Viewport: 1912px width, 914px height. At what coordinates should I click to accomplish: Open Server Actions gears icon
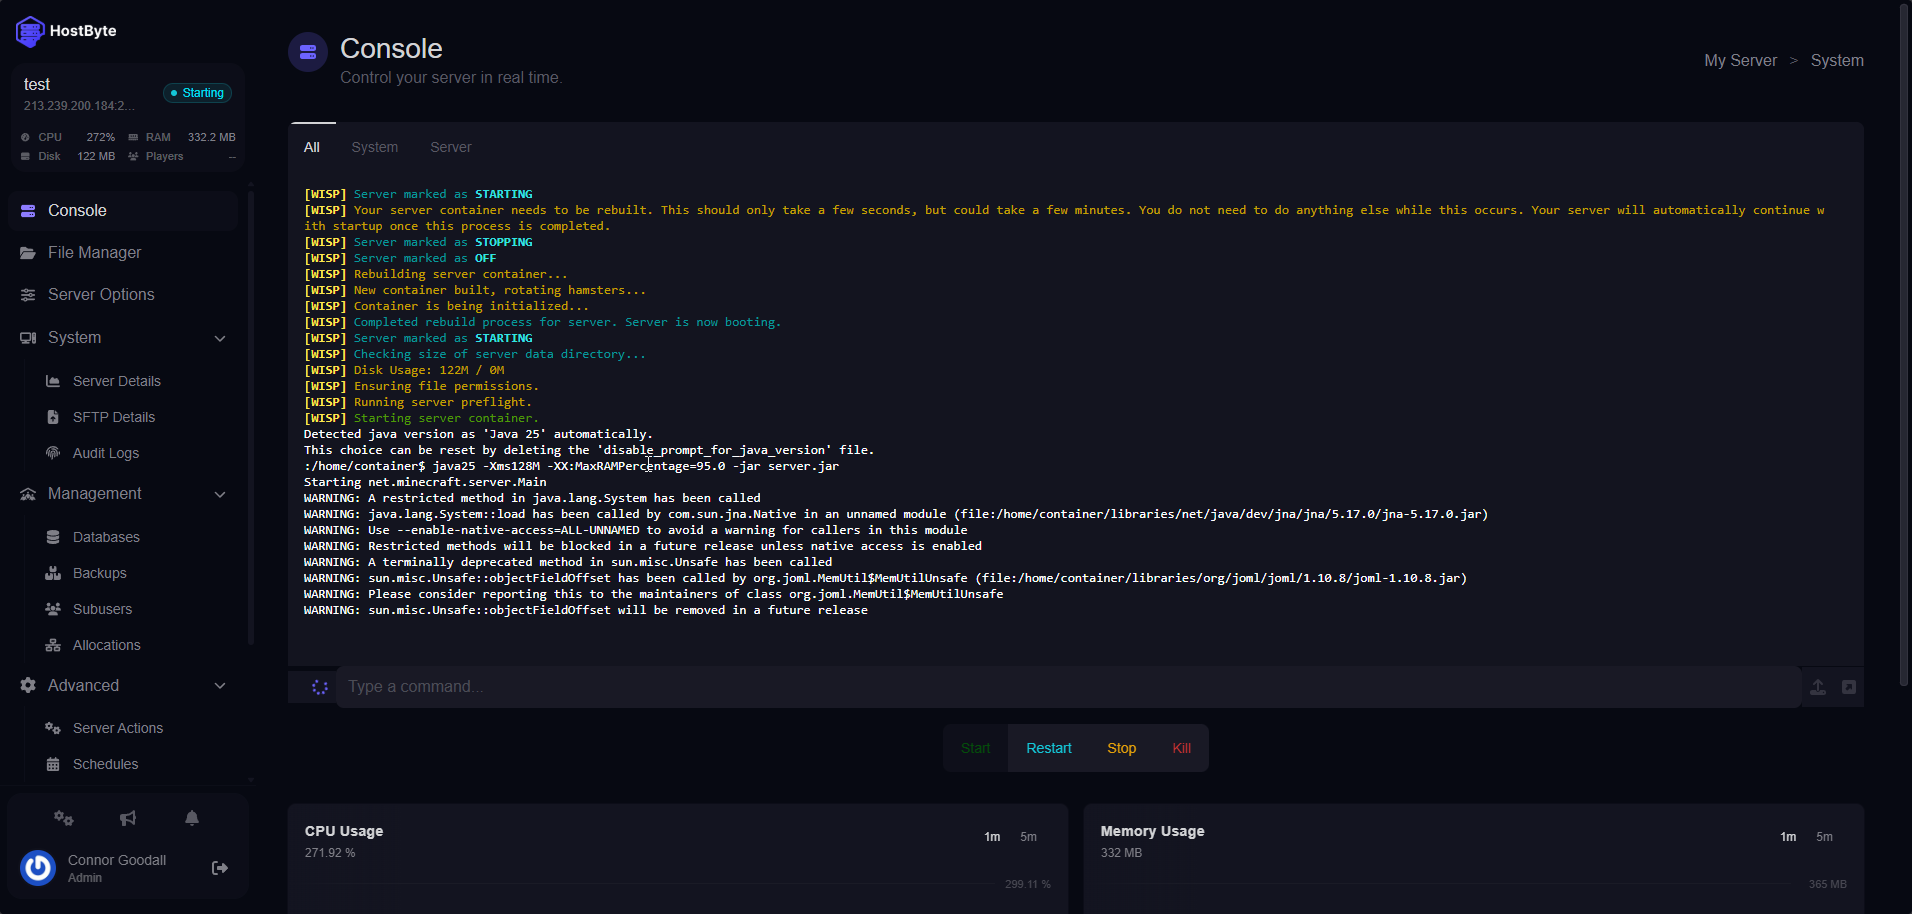point(53,728)
